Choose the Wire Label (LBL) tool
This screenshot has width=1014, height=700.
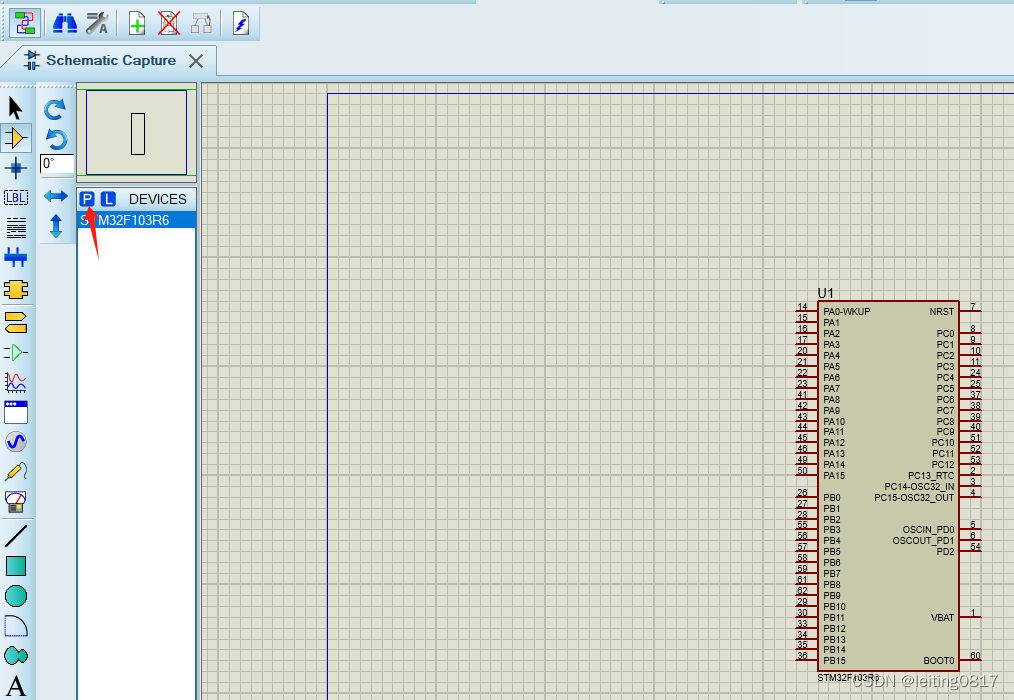pos(16,198)
